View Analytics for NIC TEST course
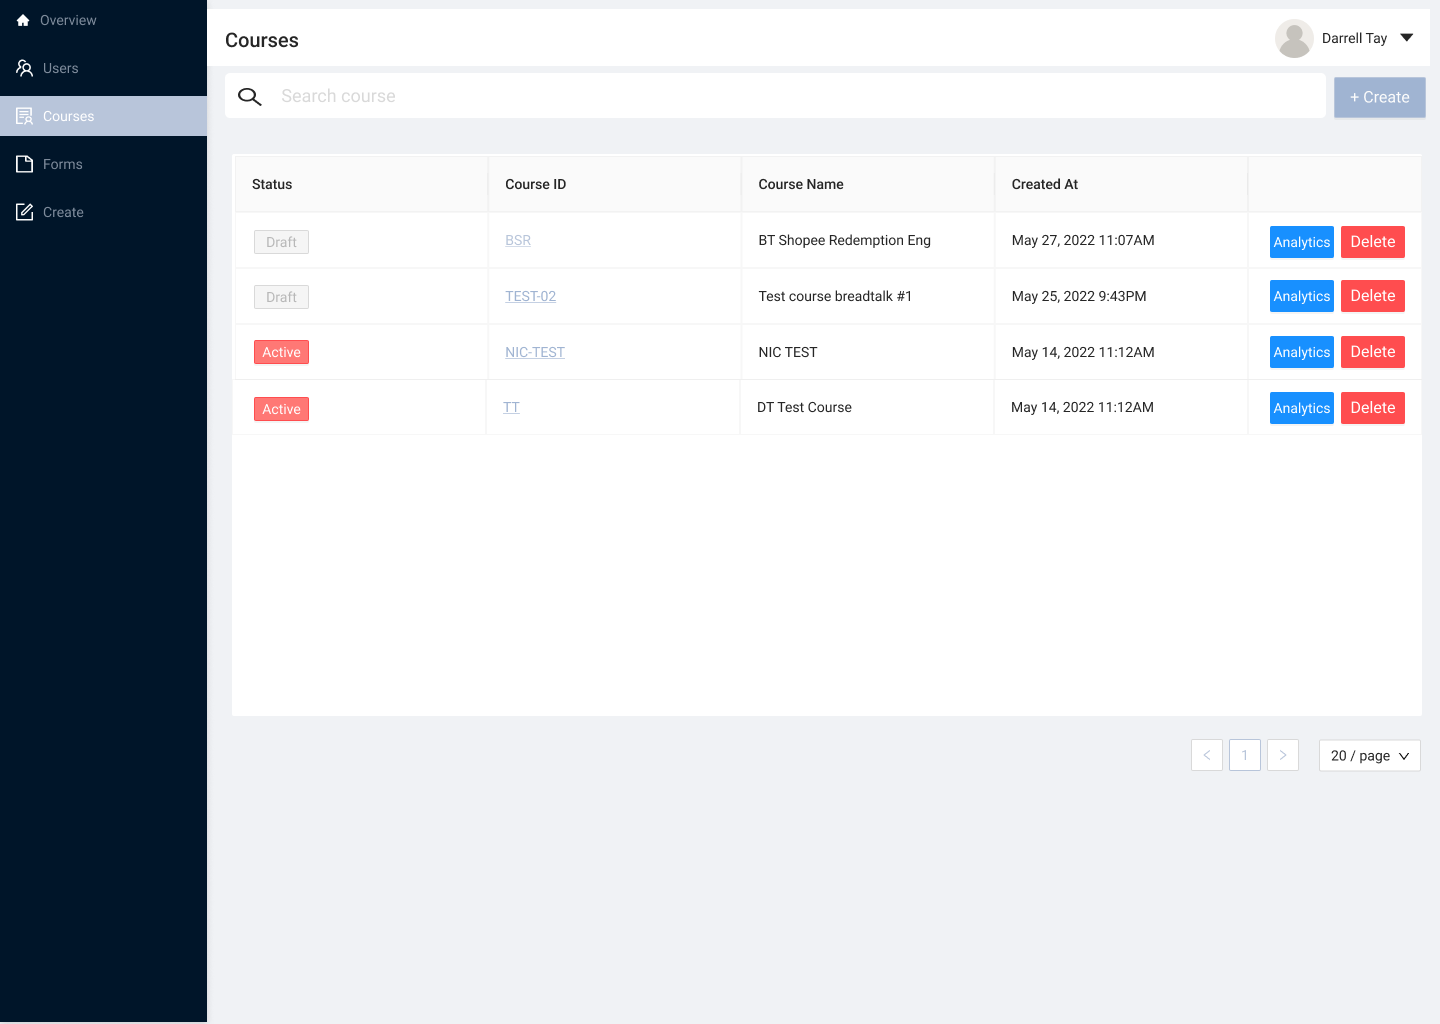Image resolution: width=1440 pixels, height=1024 pixels. coord(1302,352)
